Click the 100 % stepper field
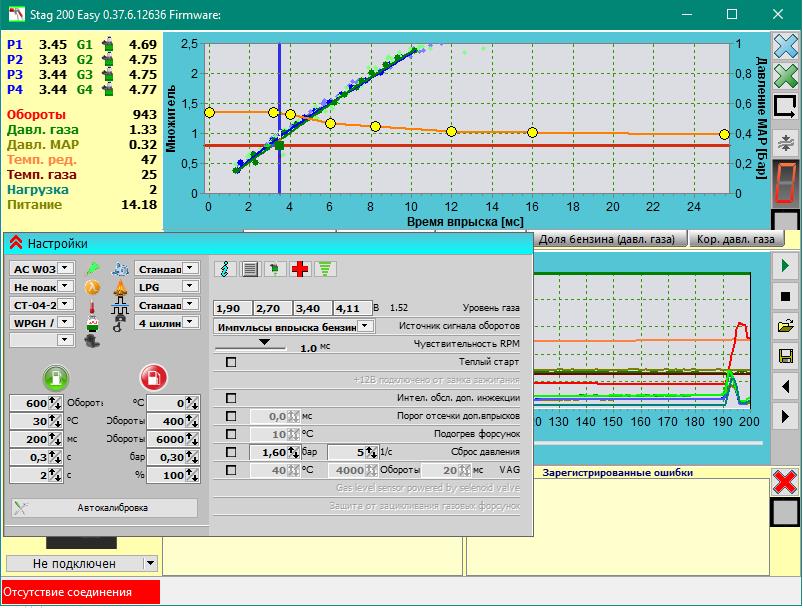Image resolution: width=803 pixels, height=608 pixels. 173,475
